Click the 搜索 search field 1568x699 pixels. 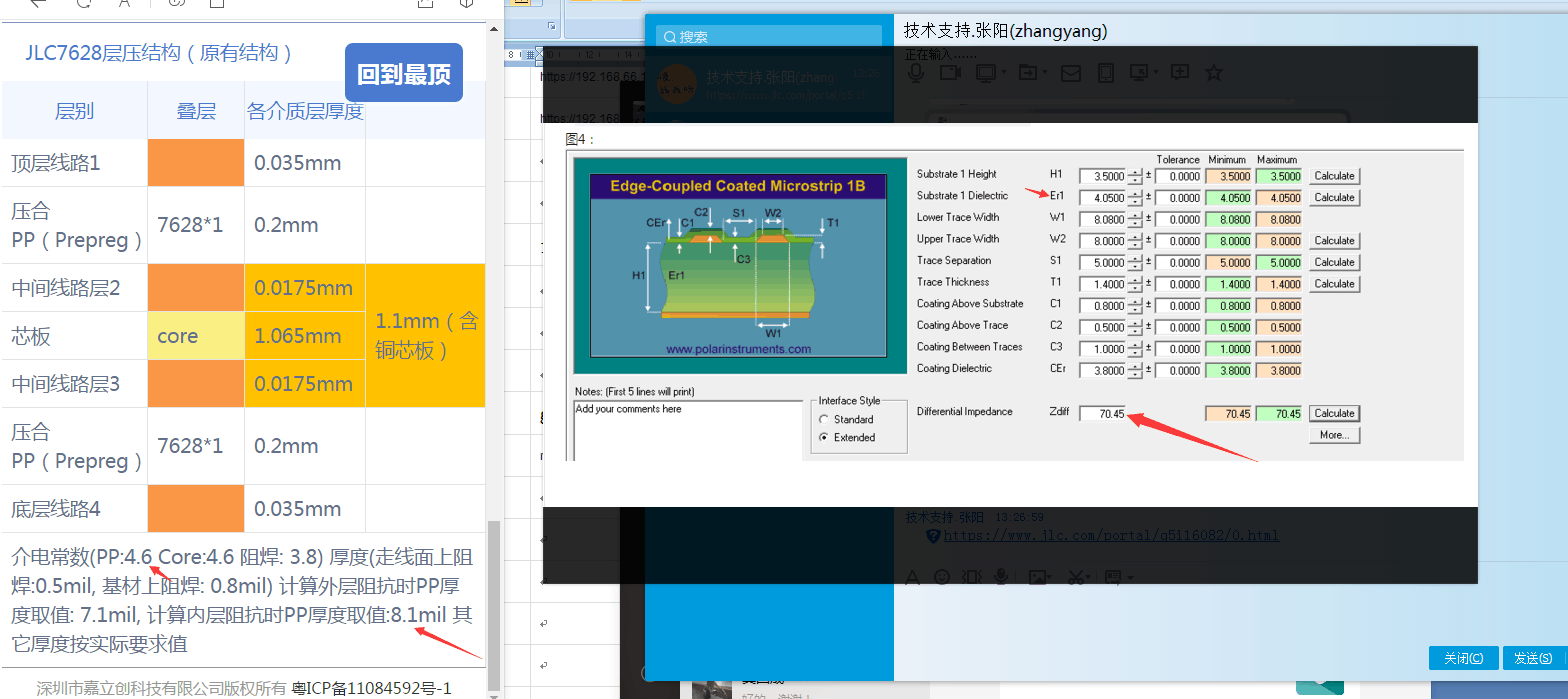tap(768, 37)
